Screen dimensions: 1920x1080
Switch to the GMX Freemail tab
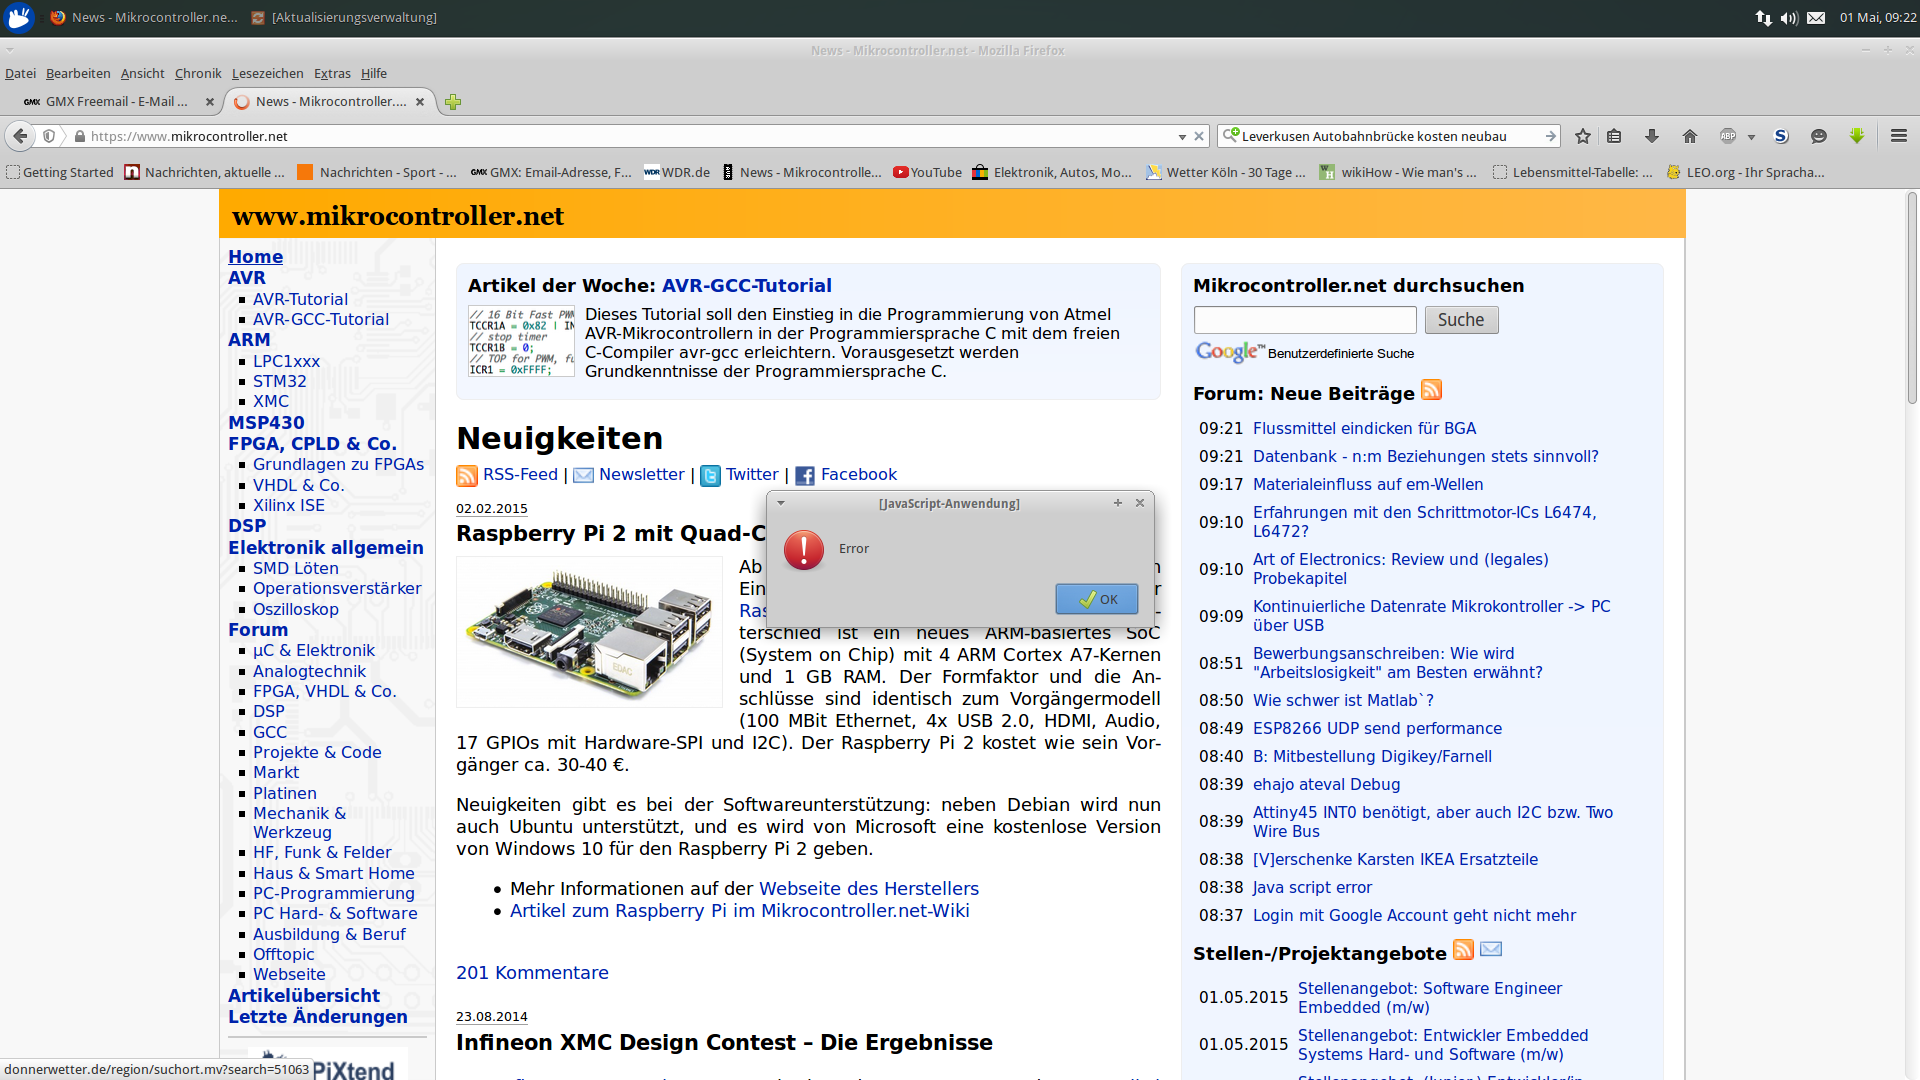coord(116,102)
